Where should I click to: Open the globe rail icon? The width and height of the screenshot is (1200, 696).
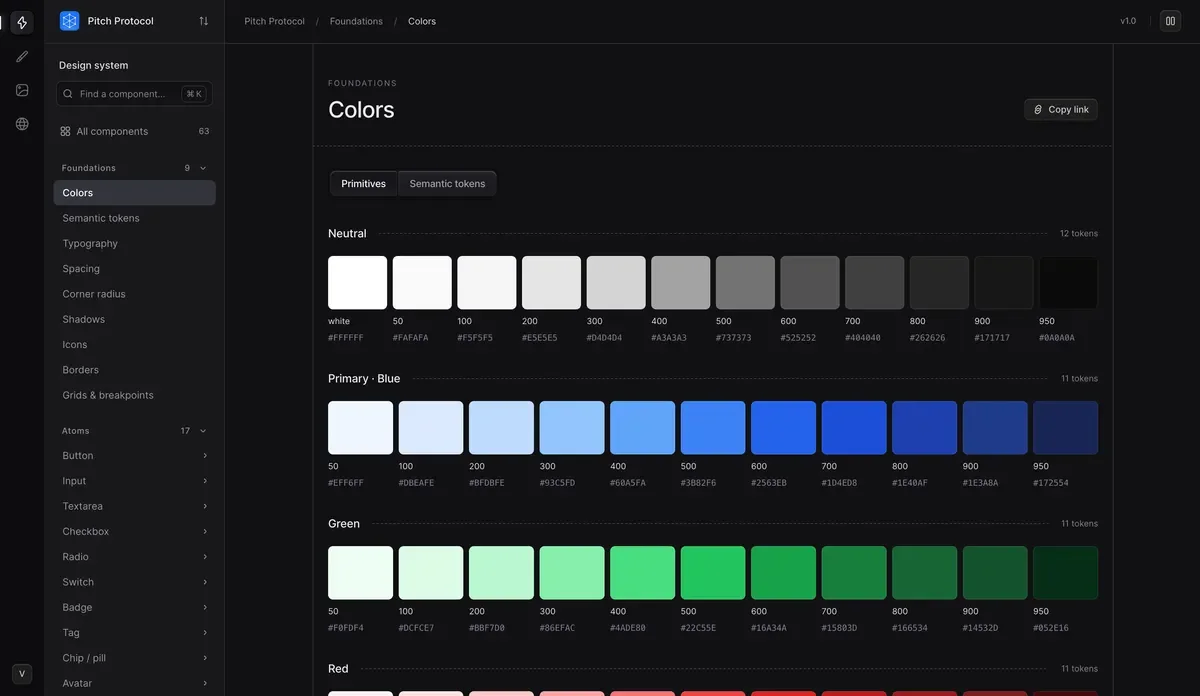click(x=22, y=124)
